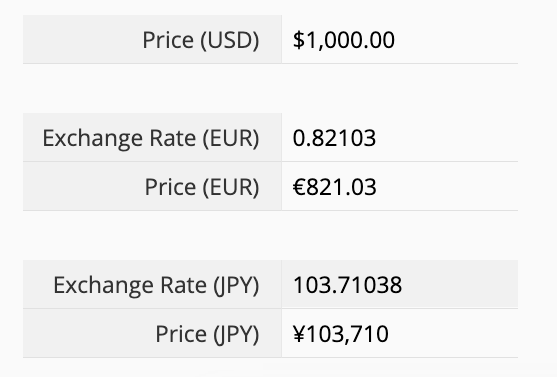Select the ¥103,710 price value
This screenshot has height=377, width=557.
point(340,334)
